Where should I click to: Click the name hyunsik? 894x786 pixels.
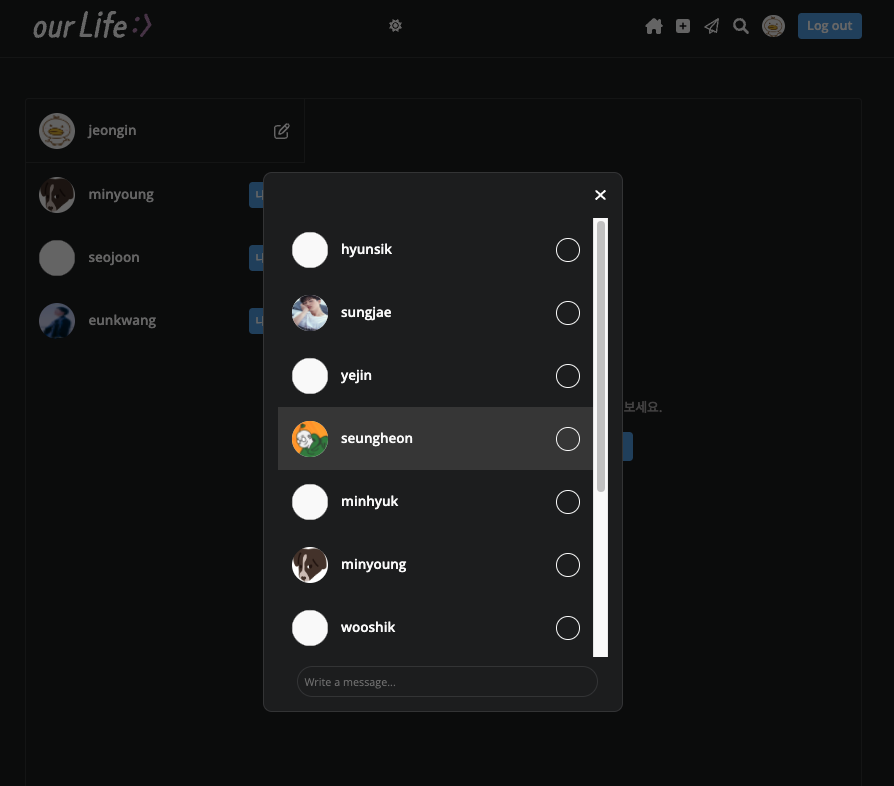point(366,250)
